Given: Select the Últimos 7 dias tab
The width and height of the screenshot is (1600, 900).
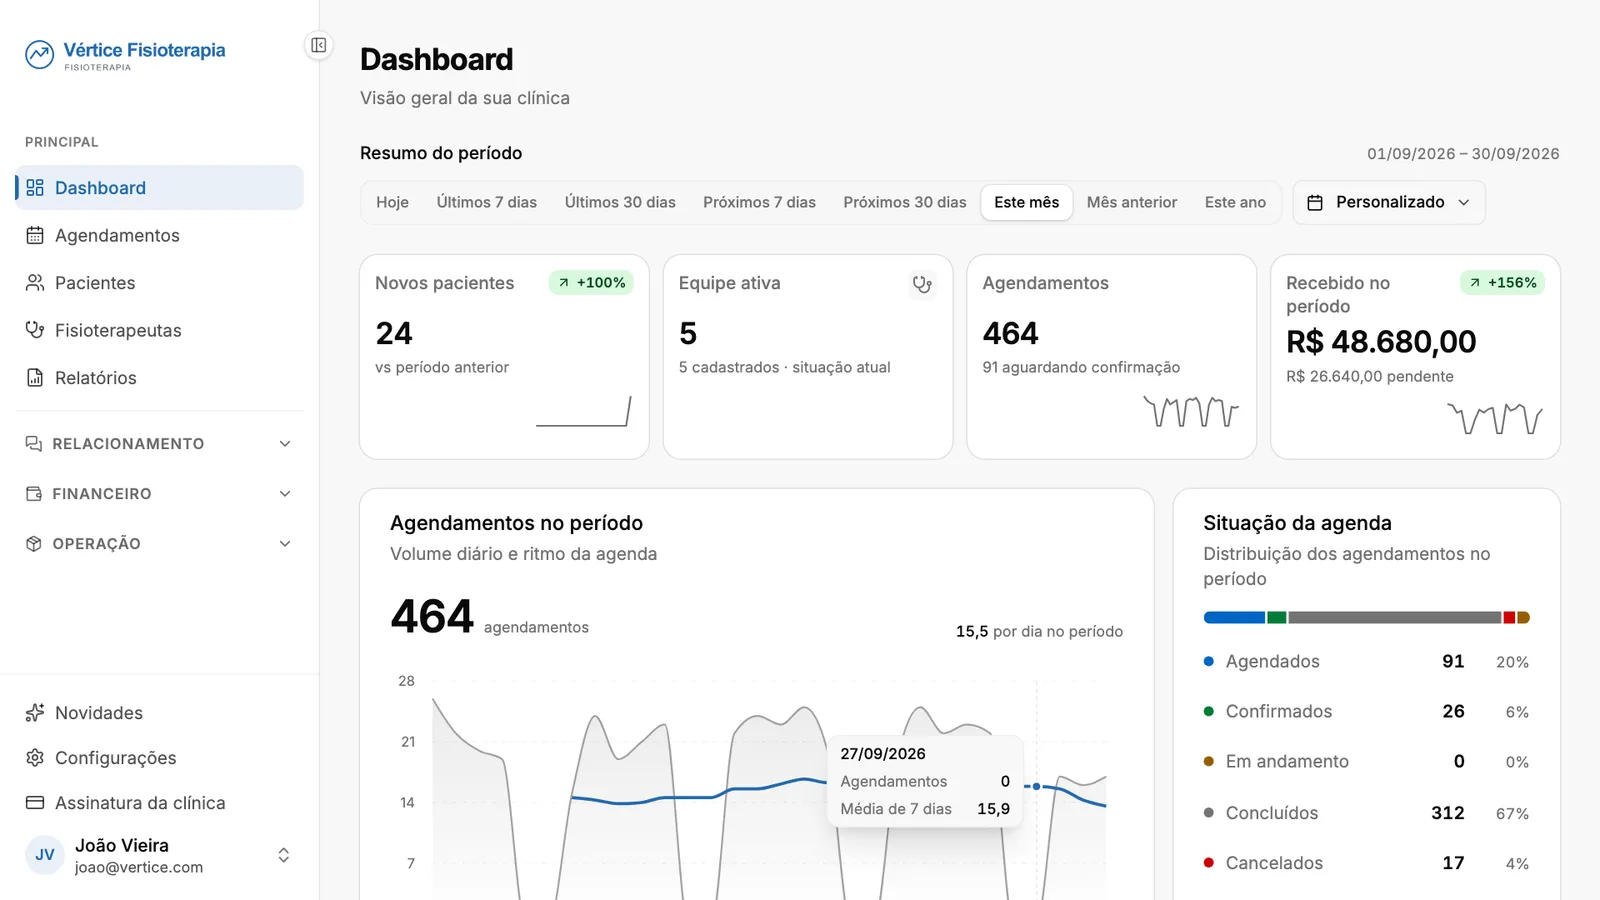Looking at the screenshot, I should pos(487,203).
